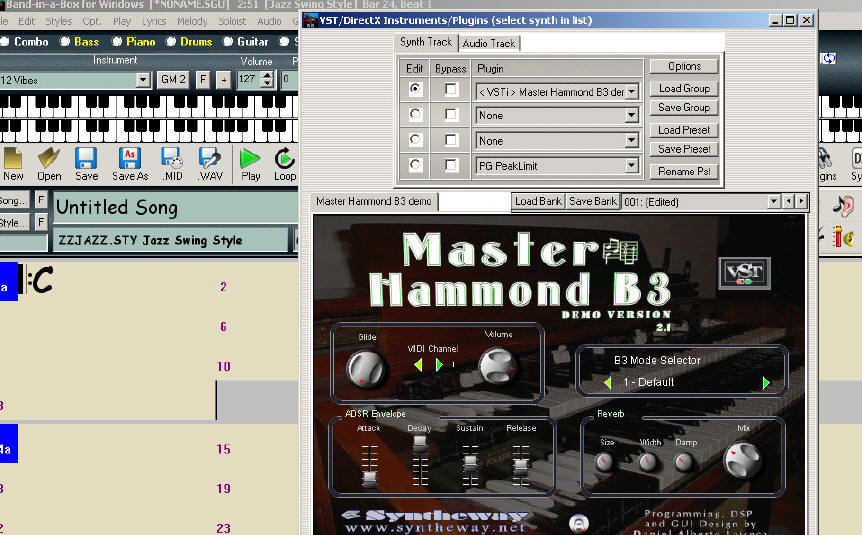Select the Combo track radio button
Screen dimensions: 862x535
(5, 41)
